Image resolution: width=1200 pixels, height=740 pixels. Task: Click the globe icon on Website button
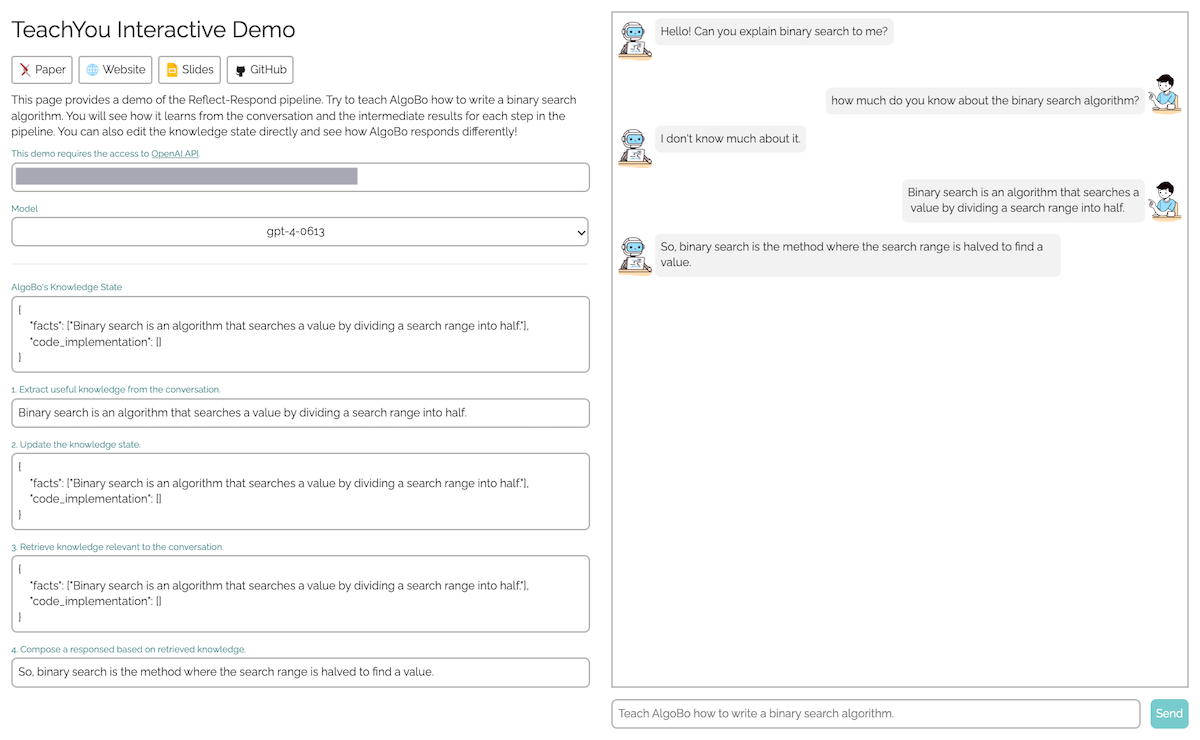tap(92, 70)
